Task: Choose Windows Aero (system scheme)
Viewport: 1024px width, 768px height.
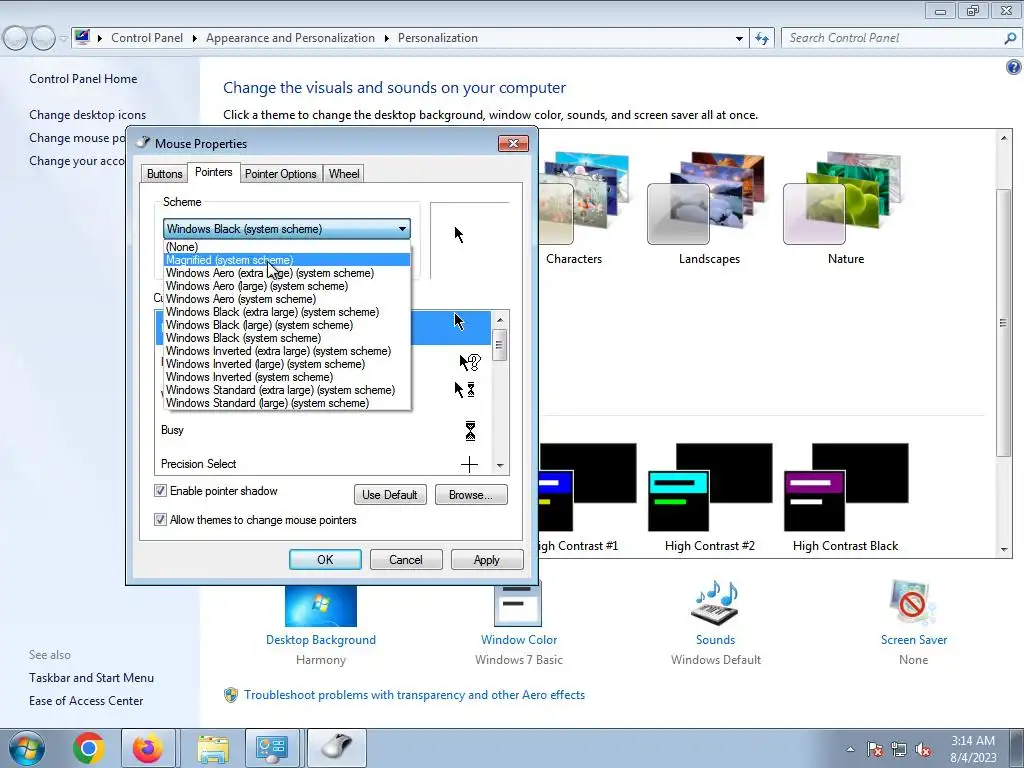Action: pyautogui.click(x=287, y=299)
